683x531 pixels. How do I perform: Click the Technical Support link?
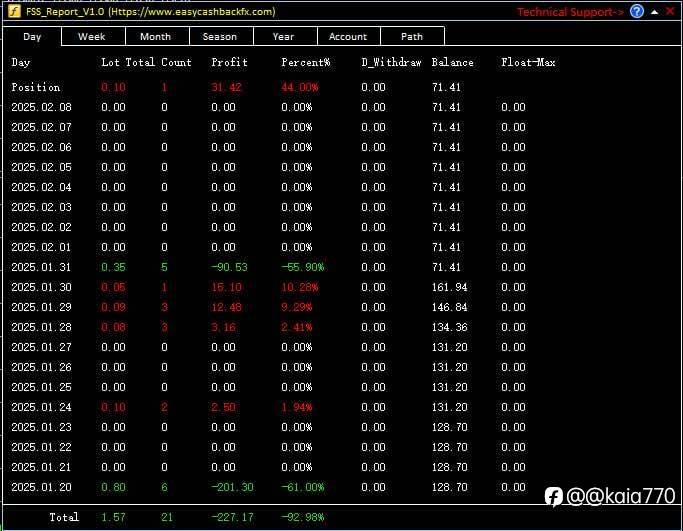(x=571, y=12)
